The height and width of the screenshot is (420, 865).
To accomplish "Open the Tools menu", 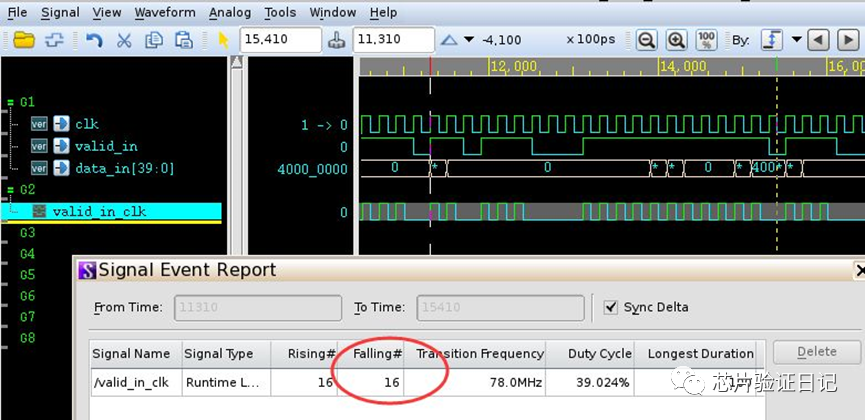I will click(x=280, y=13).
